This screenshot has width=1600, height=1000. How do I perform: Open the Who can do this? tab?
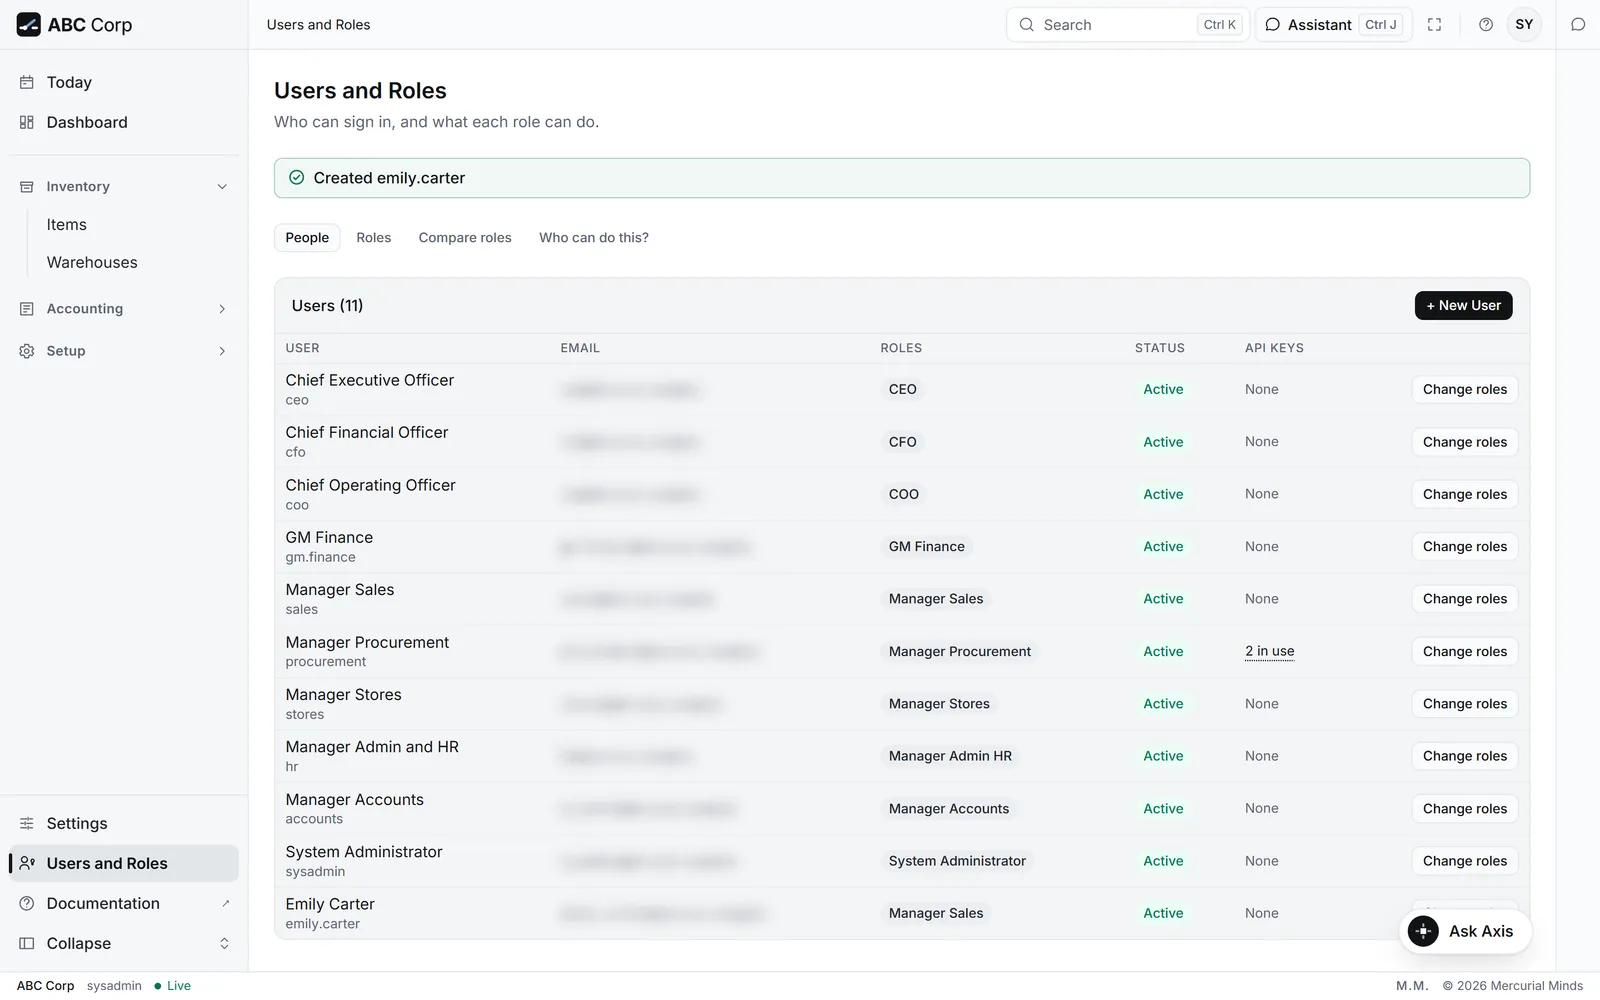594,238
